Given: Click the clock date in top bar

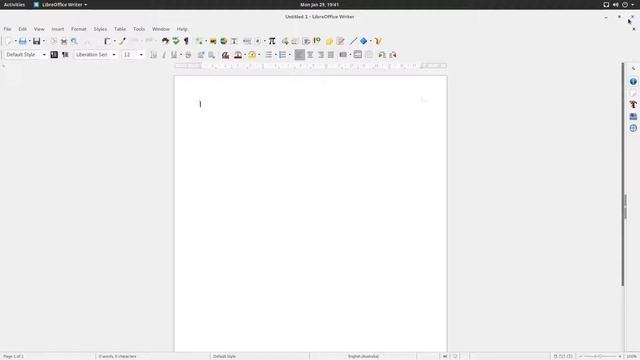Looking at the screenshot, I should point(320,4).
